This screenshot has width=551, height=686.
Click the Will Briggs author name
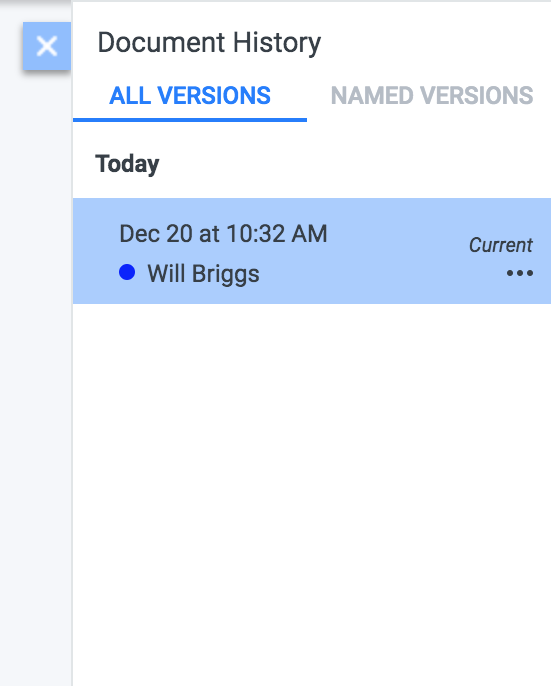coord(204,274)
